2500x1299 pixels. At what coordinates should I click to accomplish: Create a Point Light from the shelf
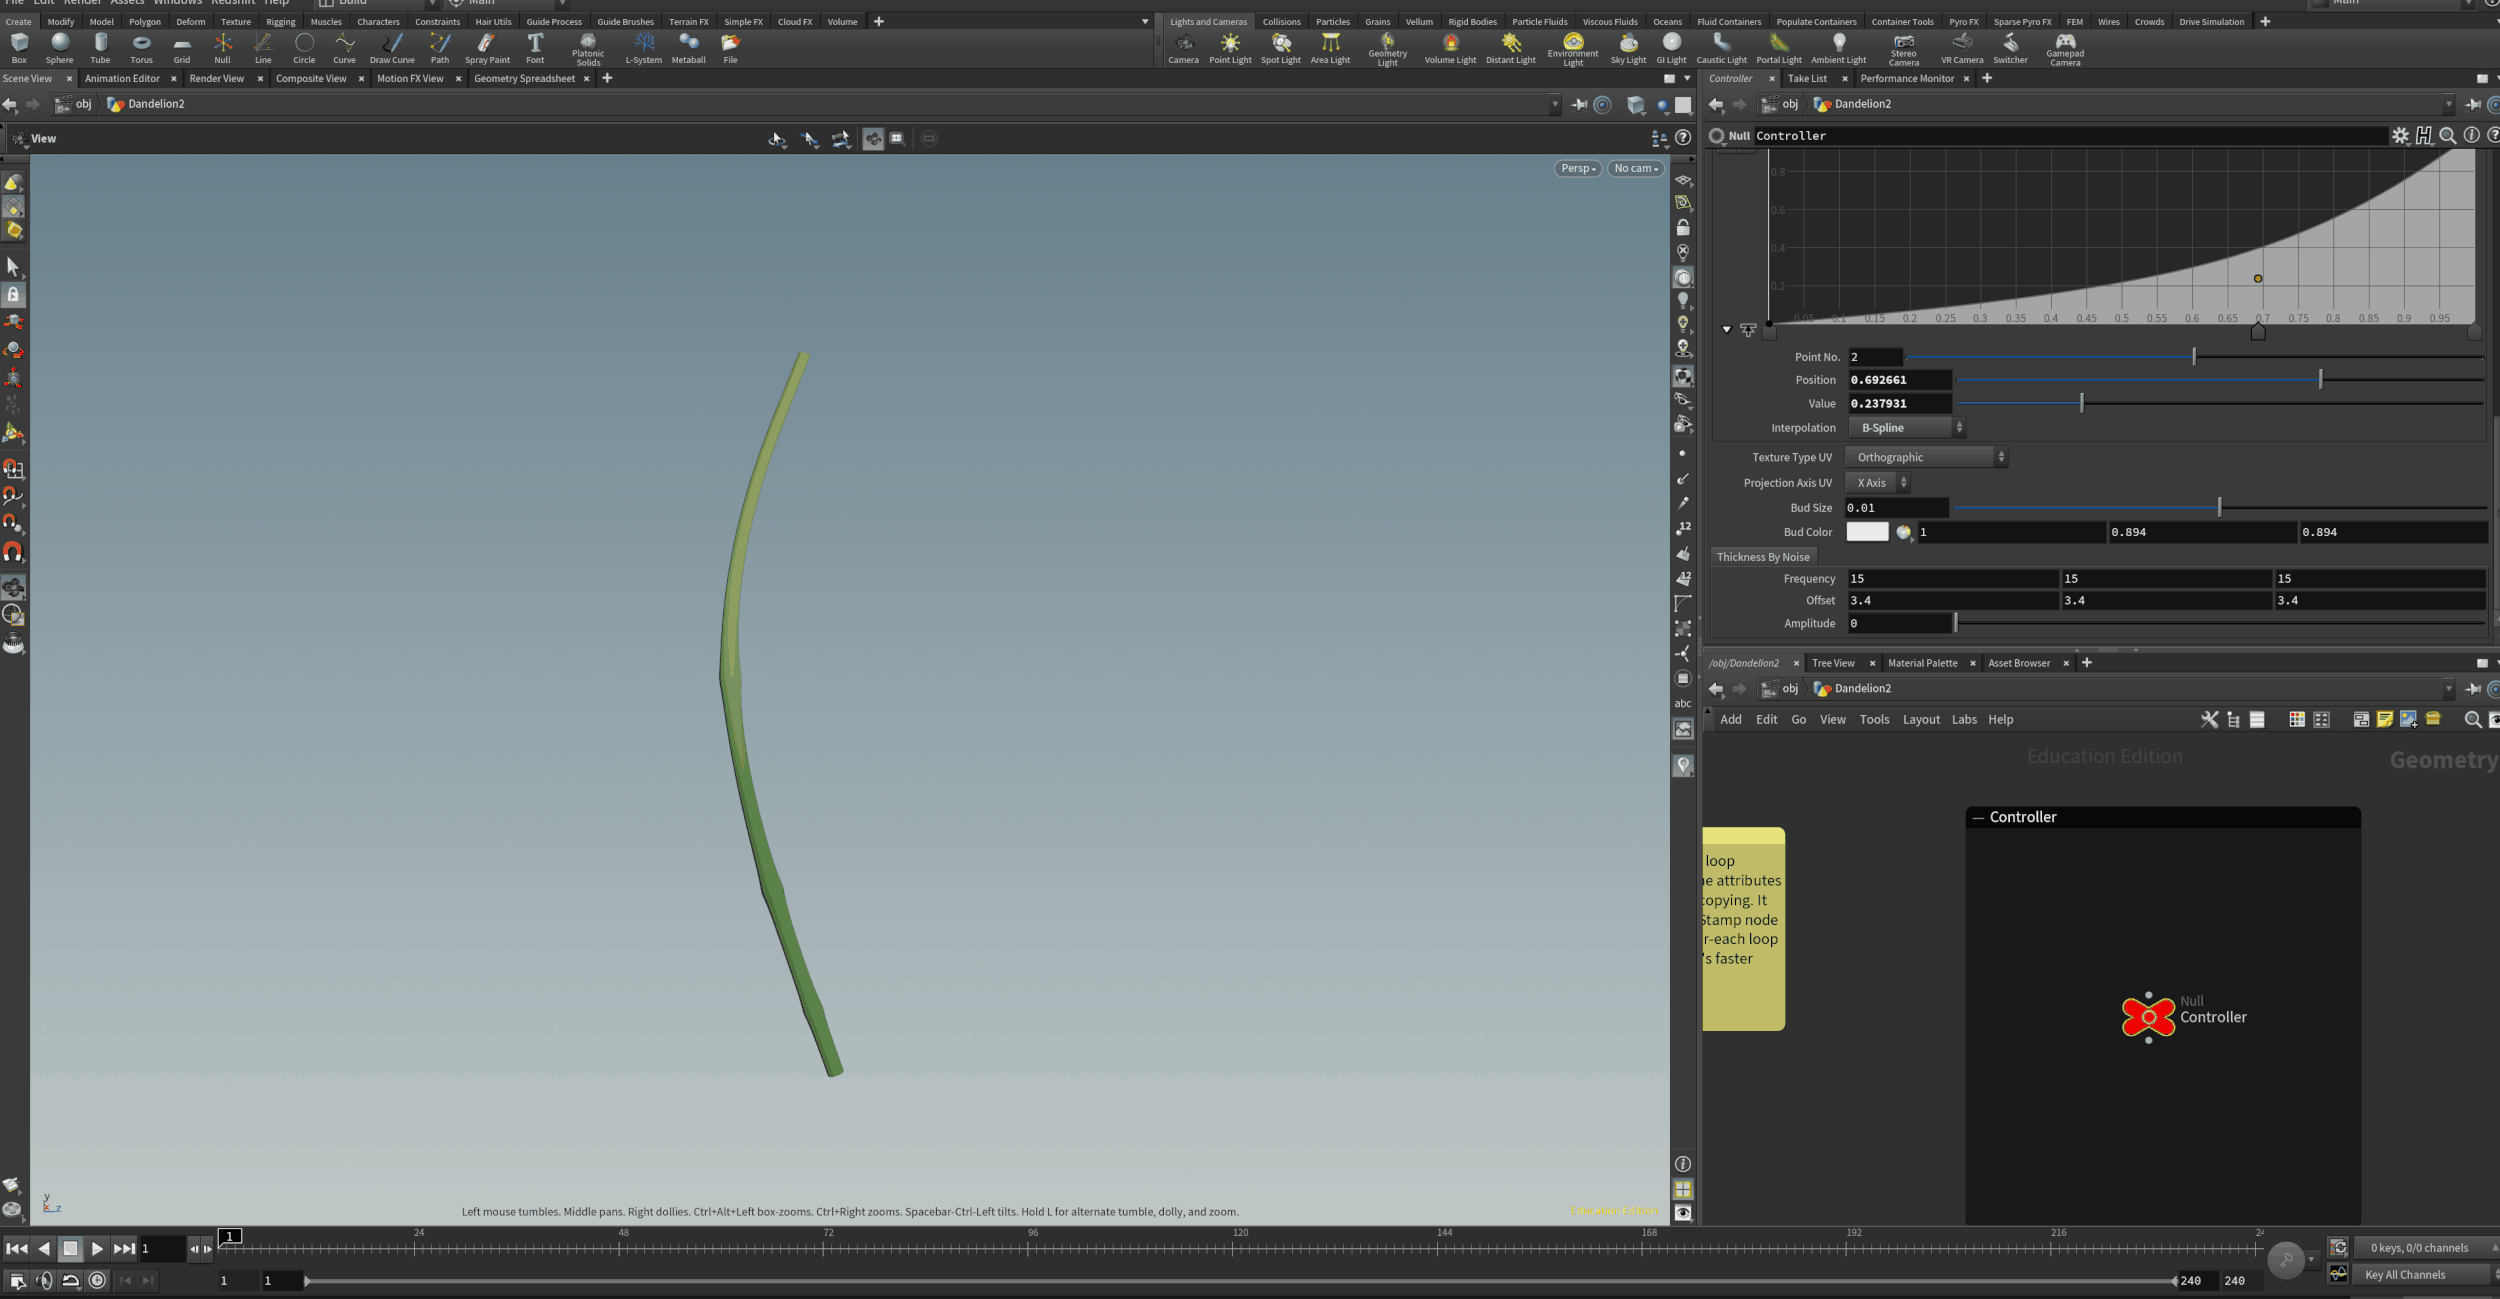(x=1230, y=47)
